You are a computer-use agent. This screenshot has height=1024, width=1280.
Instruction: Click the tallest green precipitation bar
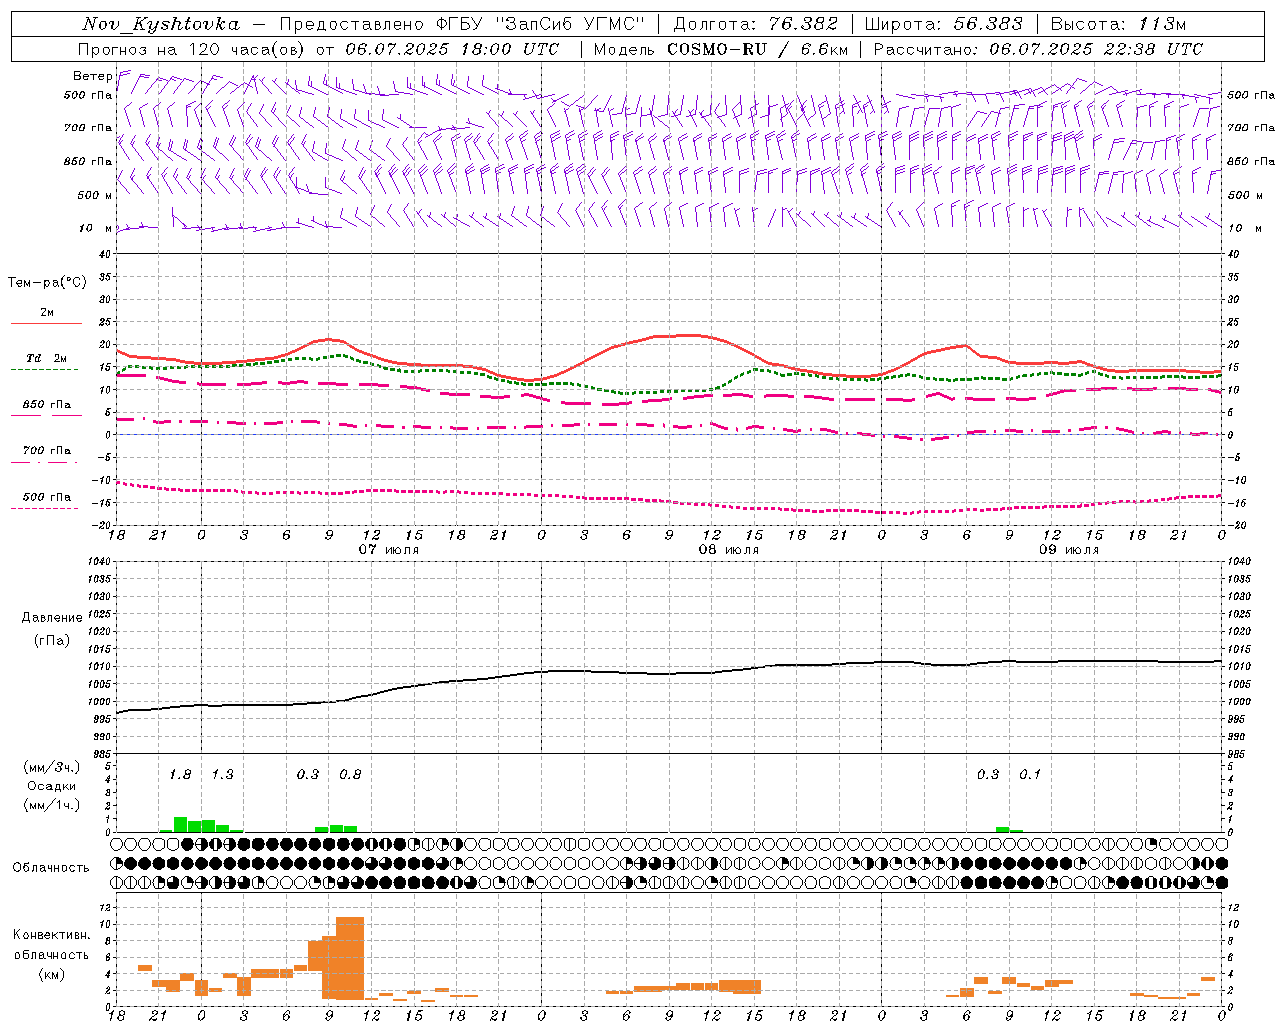[181, 825]
